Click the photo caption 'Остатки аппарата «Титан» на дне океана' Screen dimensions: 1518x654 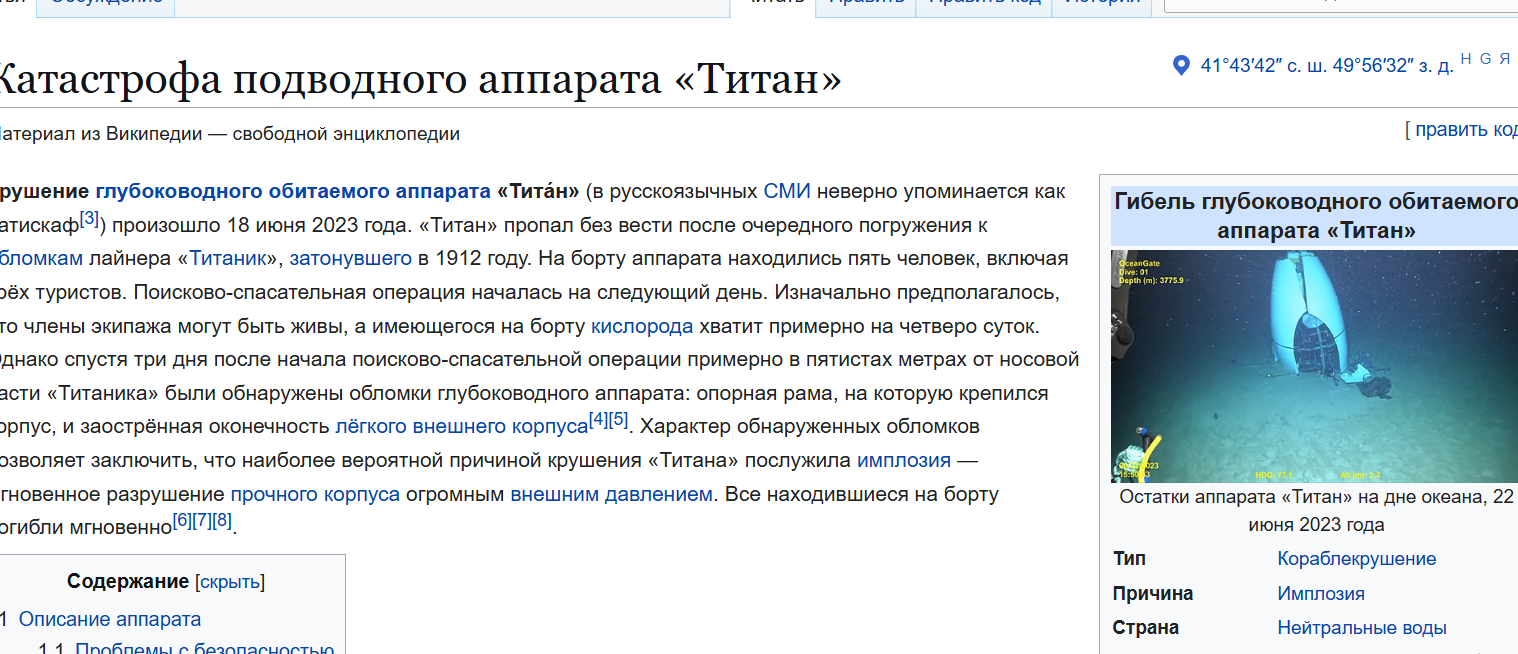click(1316, 511)
